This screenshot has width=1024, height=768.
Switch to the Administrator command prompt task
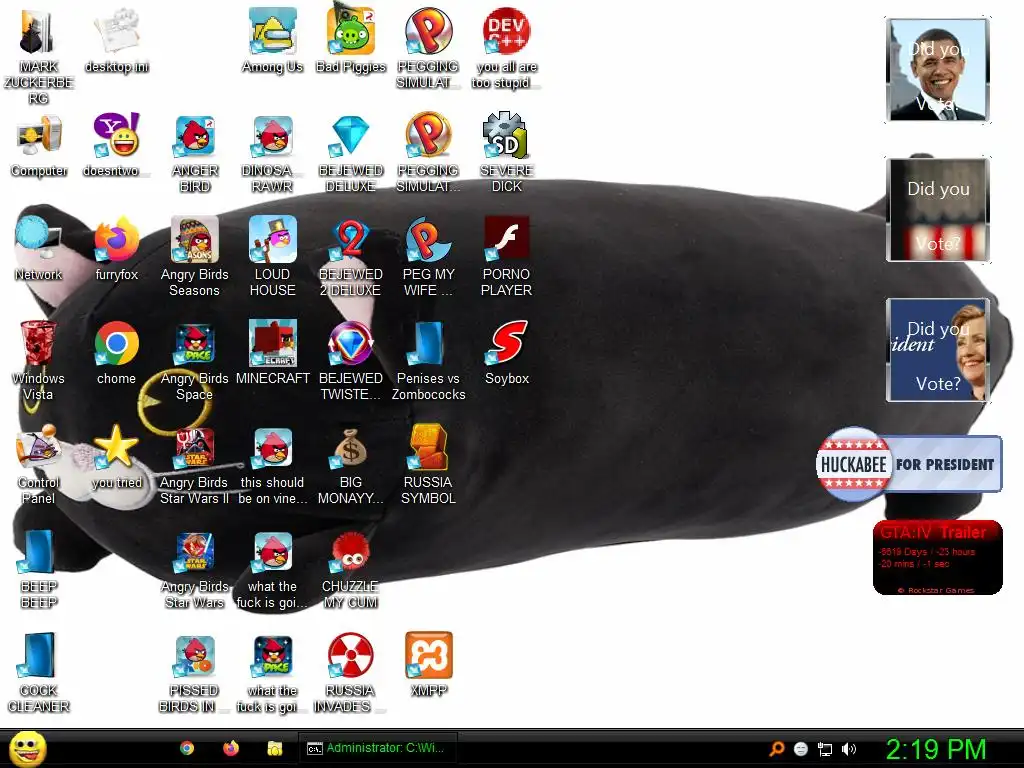[x=377, y=748]
